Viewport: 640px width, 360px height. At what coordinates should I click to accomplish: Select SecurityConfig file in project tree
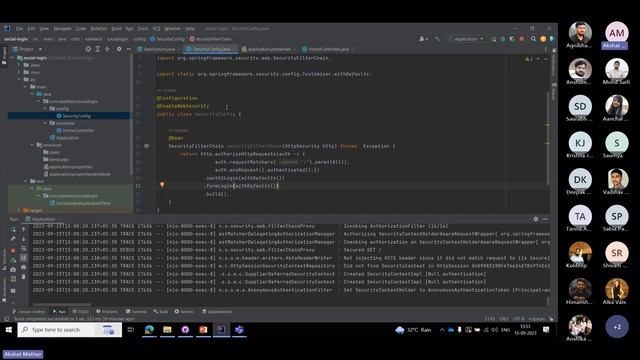pyautogui.click(x=73, y=116)
